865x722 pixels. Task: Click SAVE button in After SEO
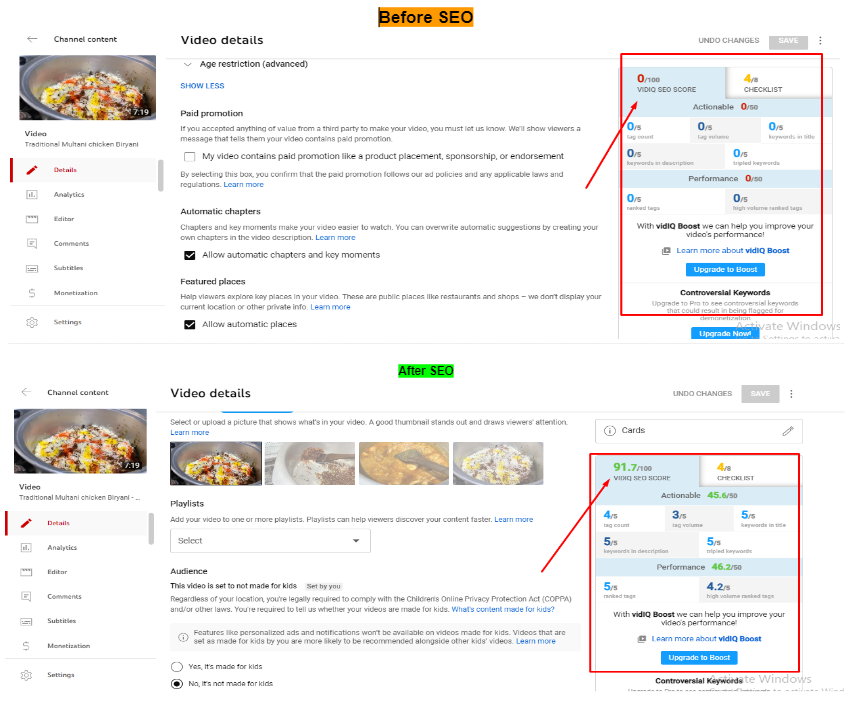click(760, 394)
